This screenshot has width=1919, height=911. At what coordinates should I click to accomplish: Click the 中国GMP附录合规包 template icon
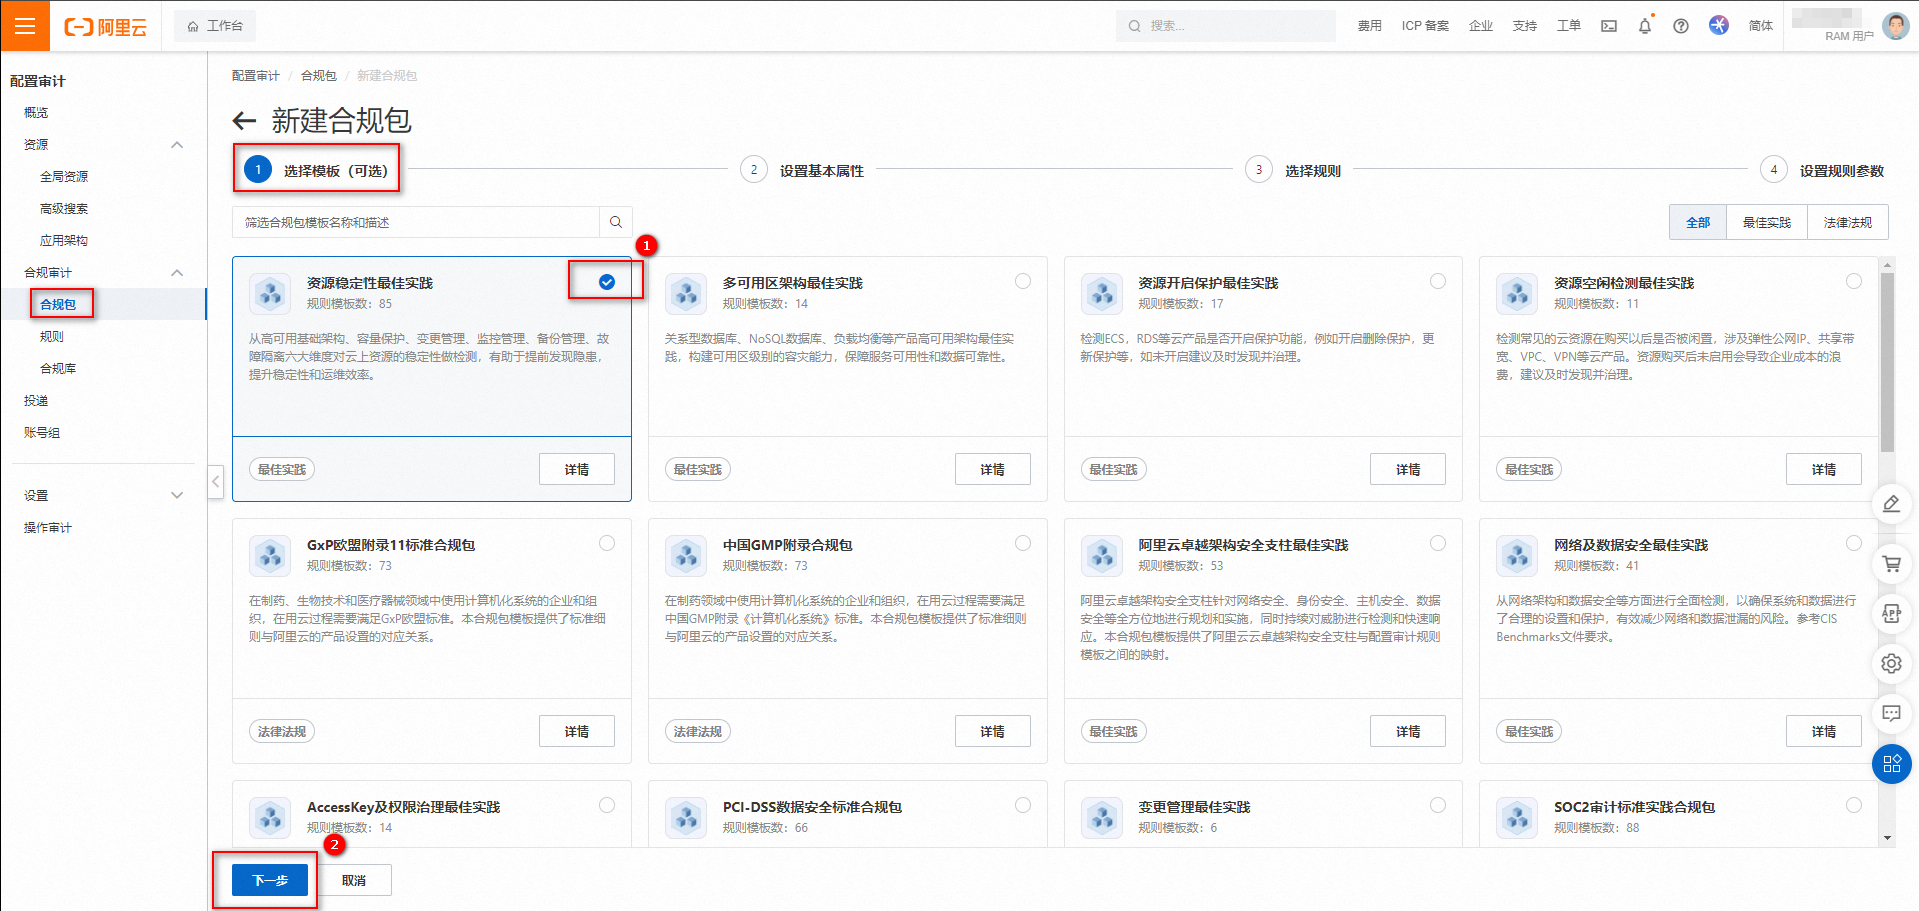click(686, 555)
